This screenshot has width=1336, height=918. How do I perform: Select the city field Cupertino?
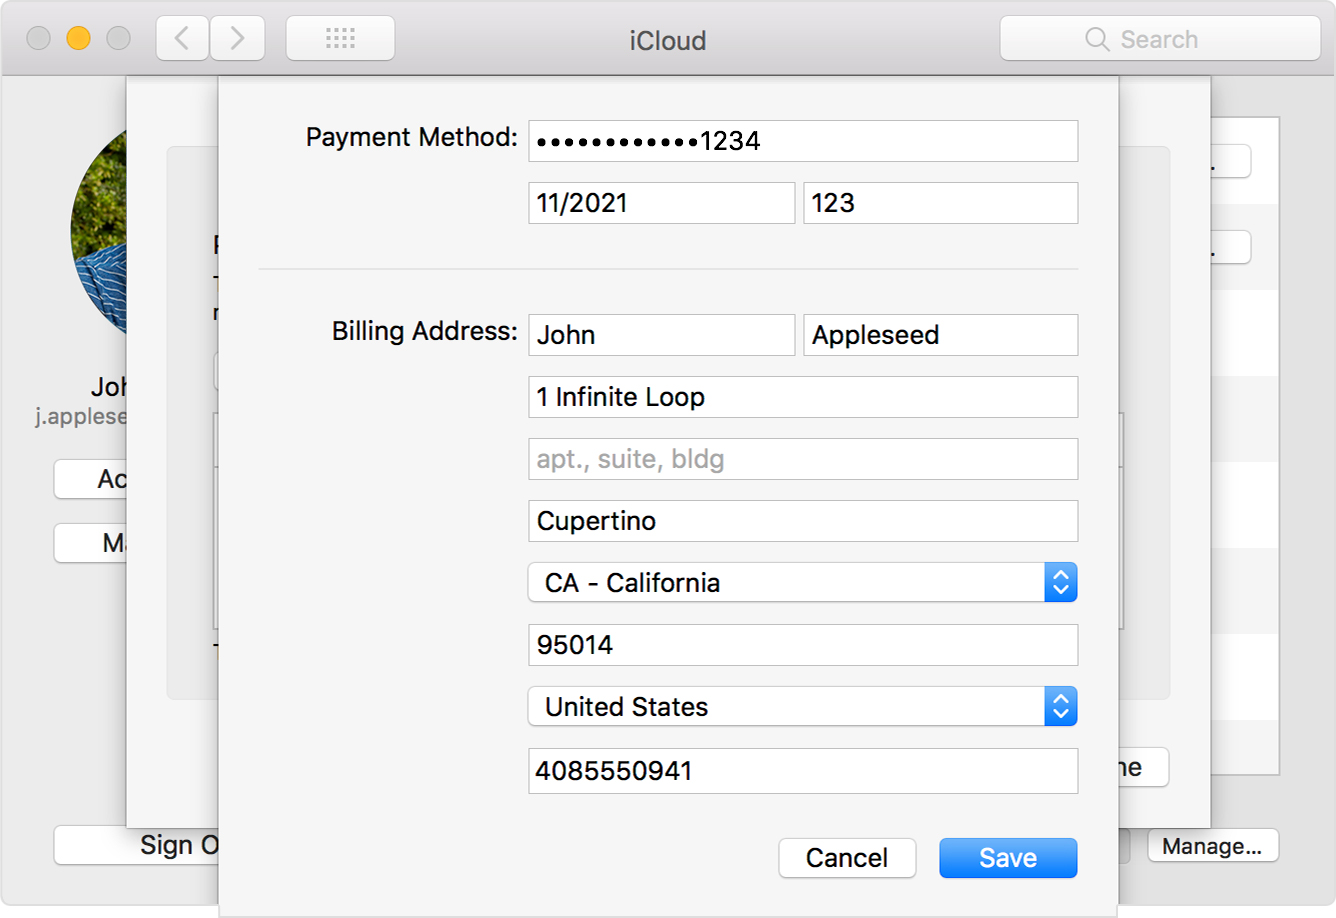coord(803,521)
